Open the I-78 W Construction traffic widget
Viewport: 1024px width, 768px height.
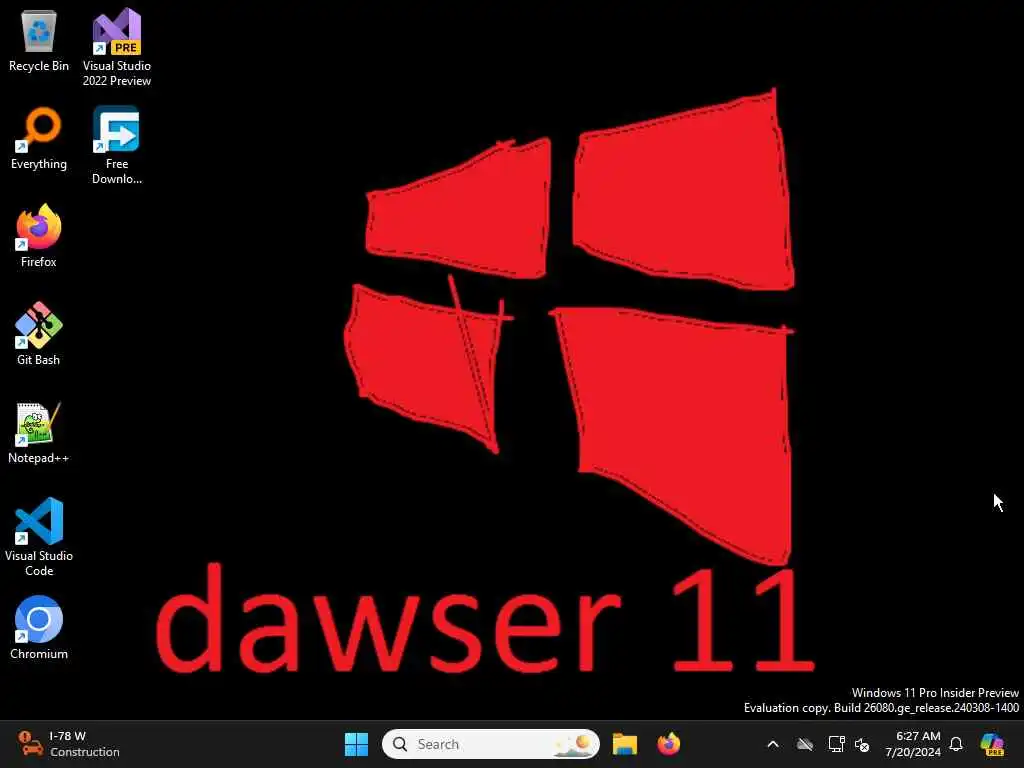(69, 744)
